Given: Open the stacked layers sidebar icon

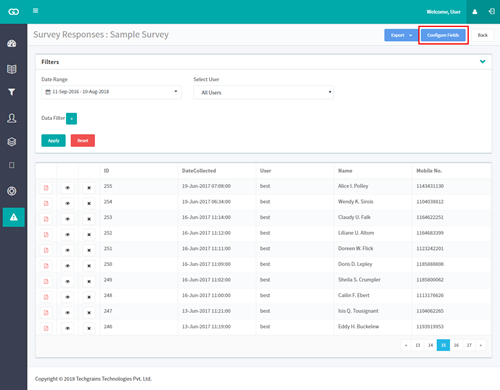Looking at the screenshot, I should 12,142.
